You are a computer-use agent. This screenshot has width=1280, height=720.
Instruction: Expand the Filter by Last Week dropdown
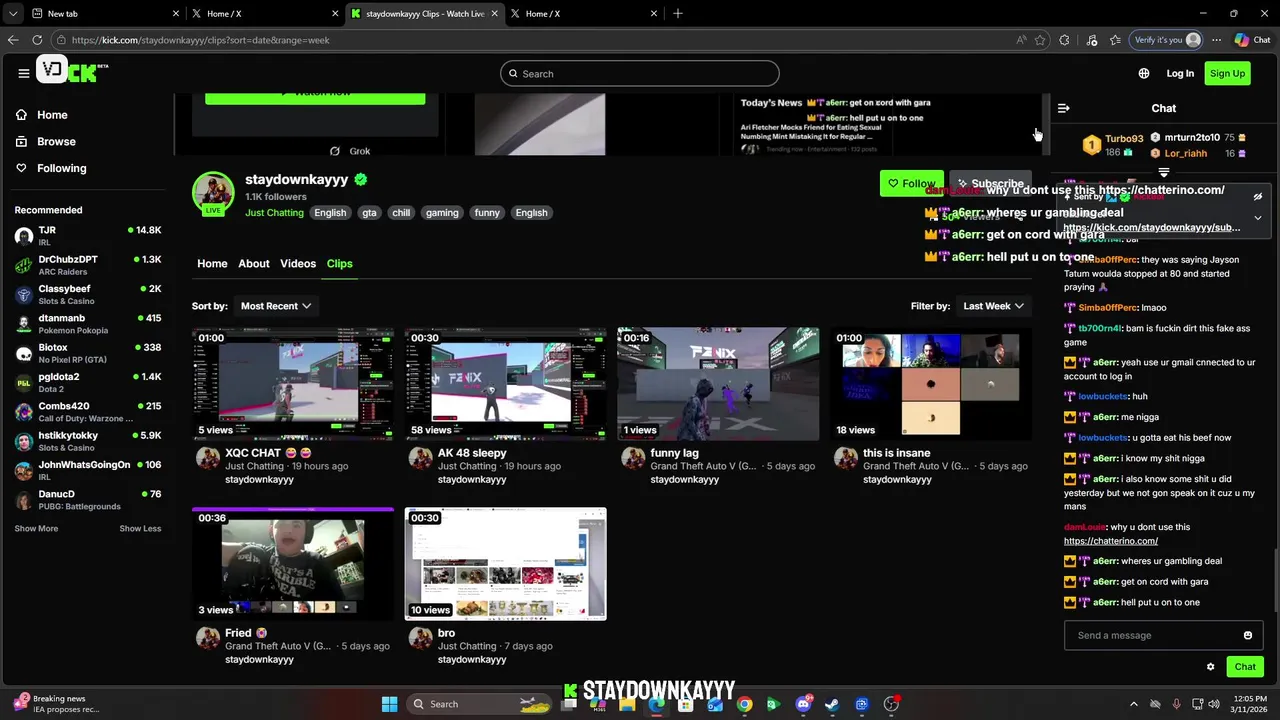click(993, 306)
